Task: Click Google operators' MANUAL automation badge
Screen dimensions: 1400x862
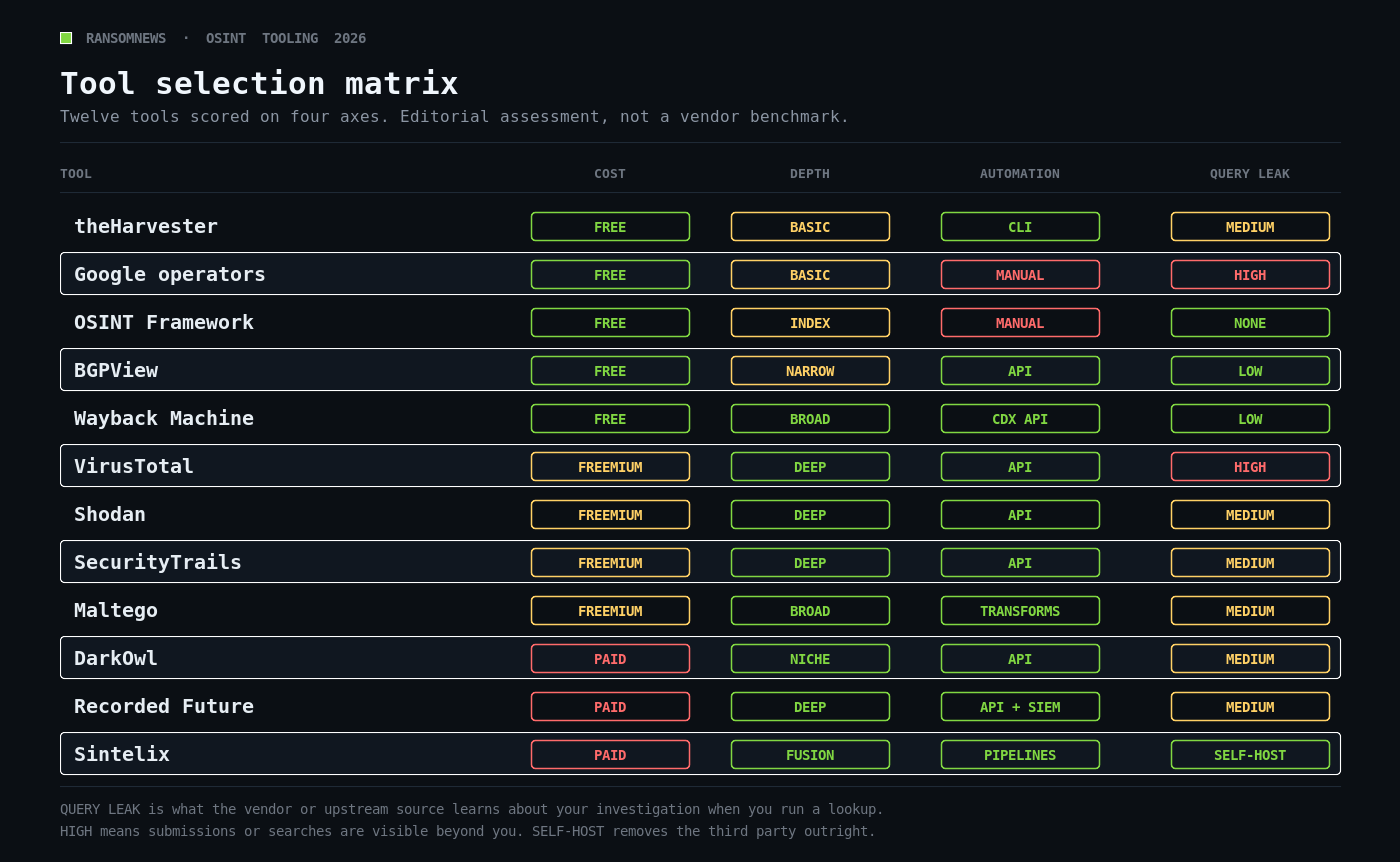Action: [x=1020, y=275]
